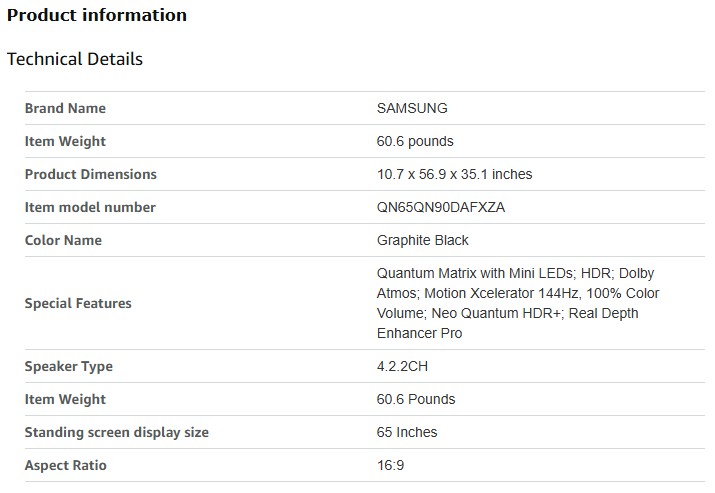Click the 10.7 x 56.9 x 35.1 inches value
The width and height of the screenshot is (715, 493).
point(454,174)
